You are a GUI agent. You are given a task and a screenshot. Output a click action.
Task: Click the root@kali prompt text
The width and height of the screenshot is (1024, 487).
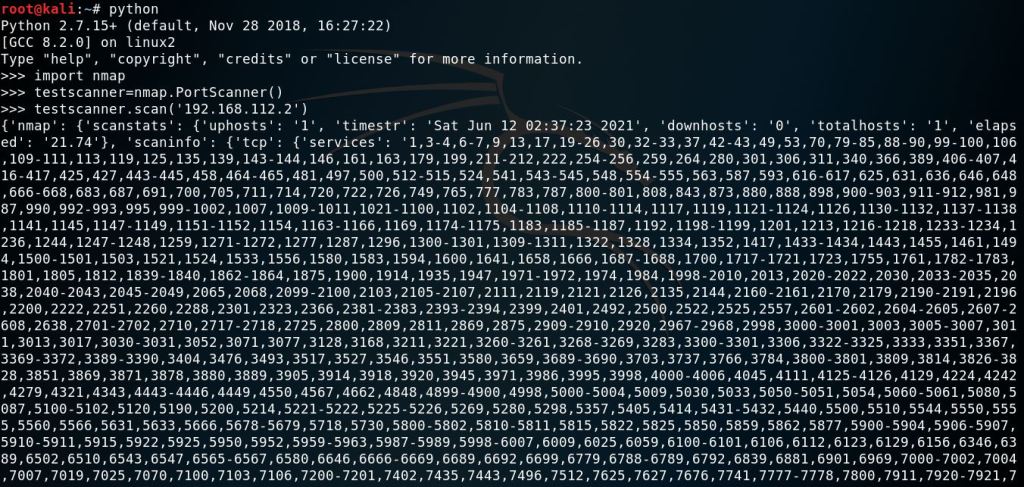pyautogui.click(x=37, y=9)
